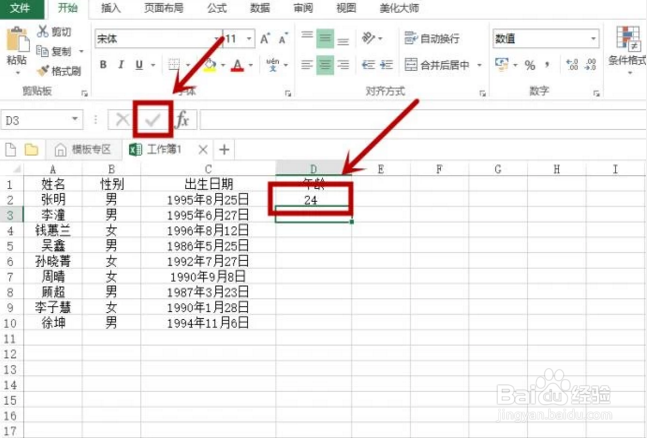The image size is (648, 438).
Task: Click the cell borders icon
Action: [174, 64]
